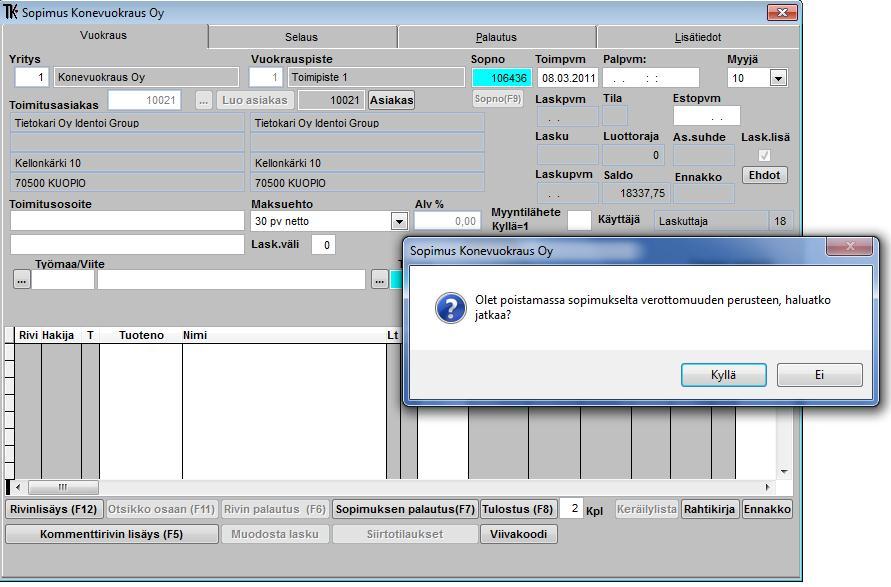Click the horizontal scrollbar thumb
The image size is (891, 587).
[x=63, y=487]
